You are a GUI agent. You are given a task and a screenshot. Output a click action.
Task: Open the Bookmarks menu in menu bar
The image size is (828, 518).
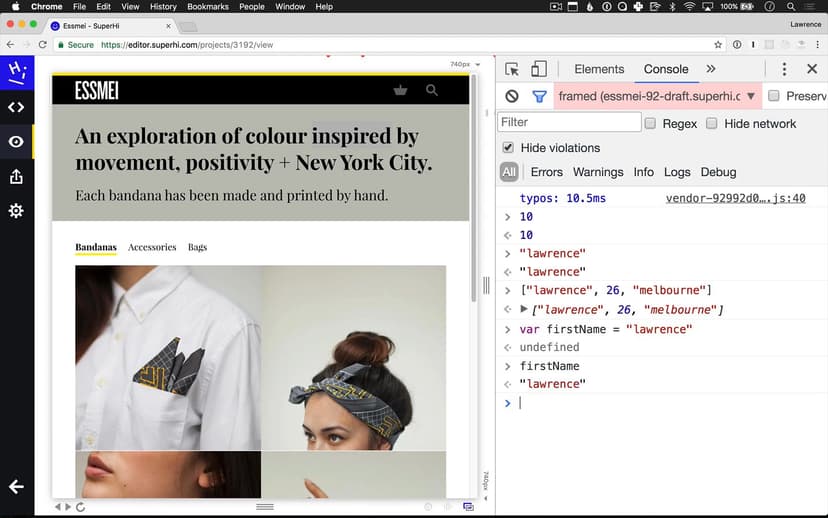(208, 7)
